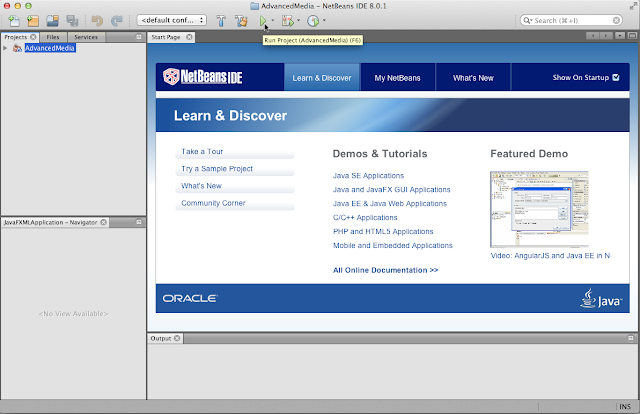Expand the AdvancedMedia project tree
Viewport: 640px width, 414px height.
(x=5, y=48)
